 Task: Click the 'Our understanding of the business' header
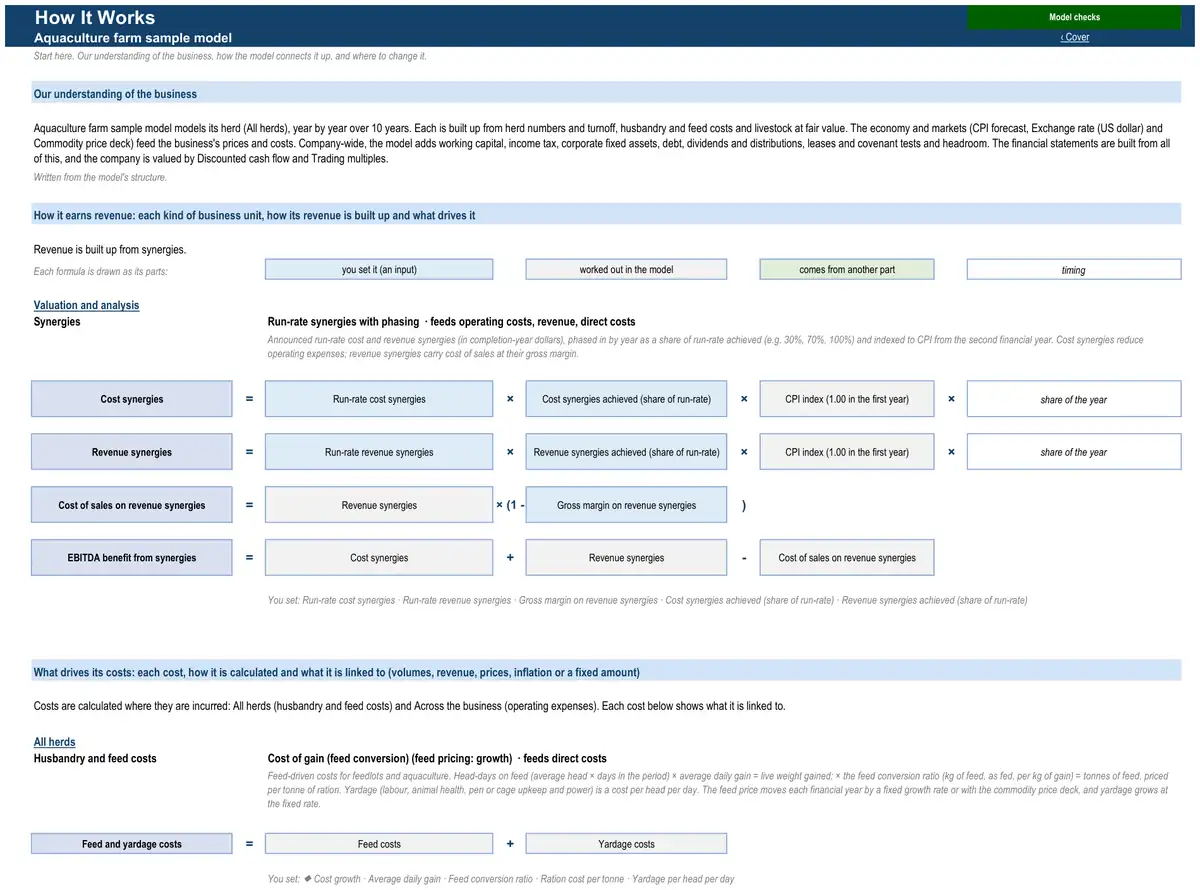tap(606, 94)
